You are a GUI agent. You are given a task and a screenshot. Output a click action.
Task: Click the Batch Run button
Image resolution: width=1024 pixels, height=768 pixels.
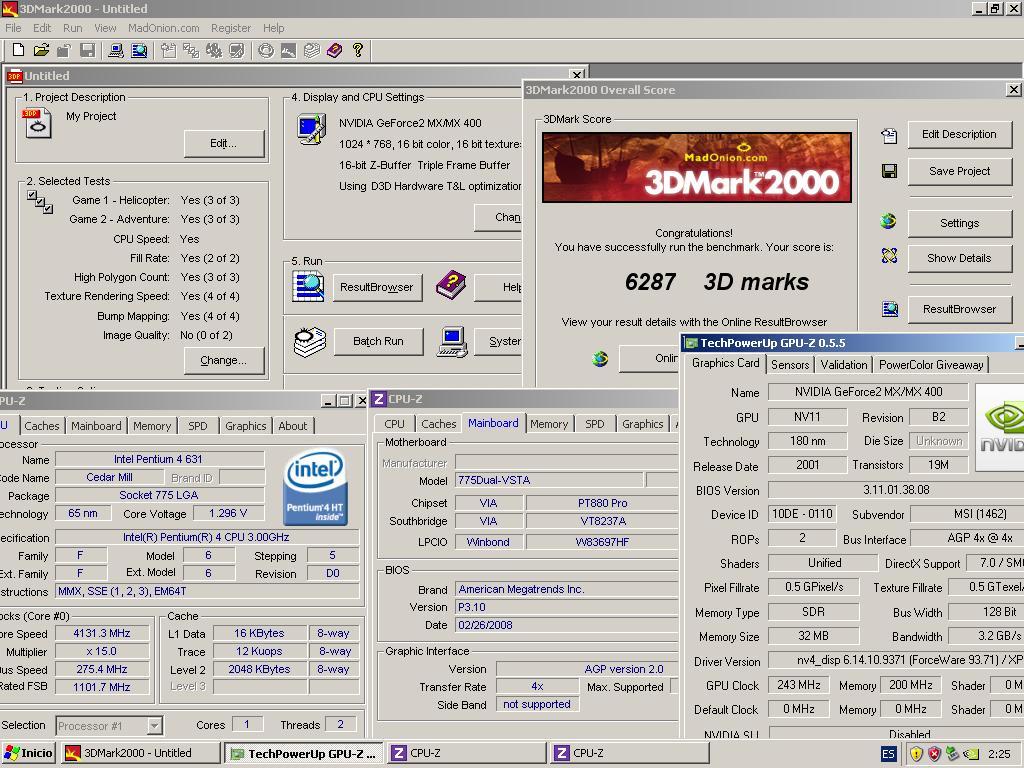pyautogui.click(x=378, y=342)
